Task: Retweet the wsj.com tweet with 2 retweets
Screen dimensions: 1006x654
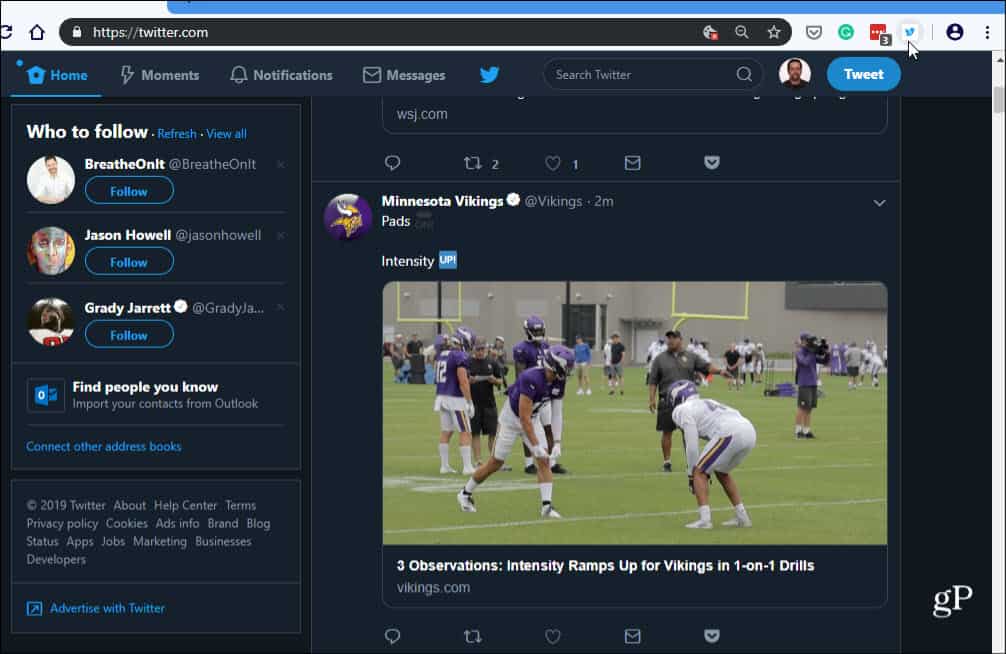Action: pyautogui.click(x=473, y=163)
